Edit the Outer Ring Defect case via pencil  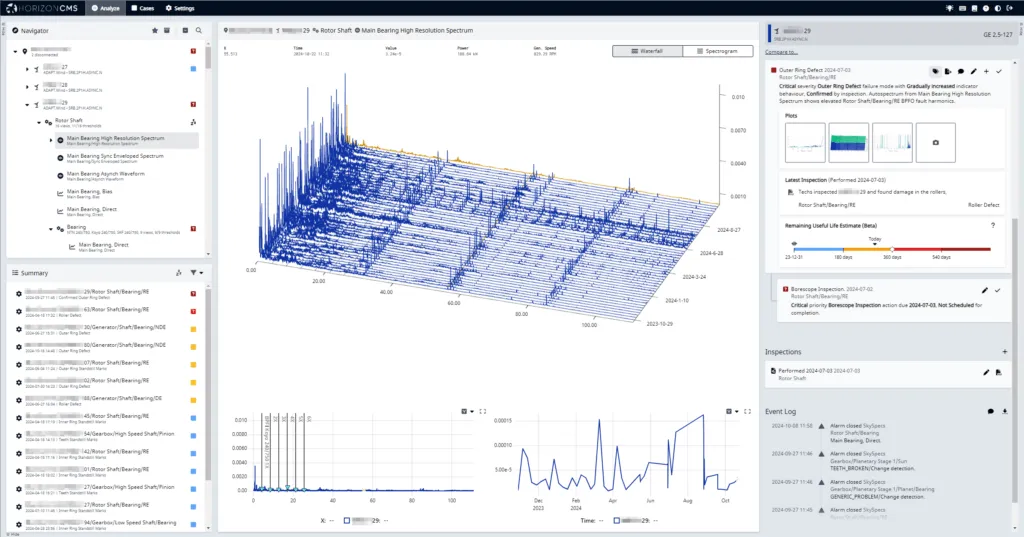pos(973,71)
